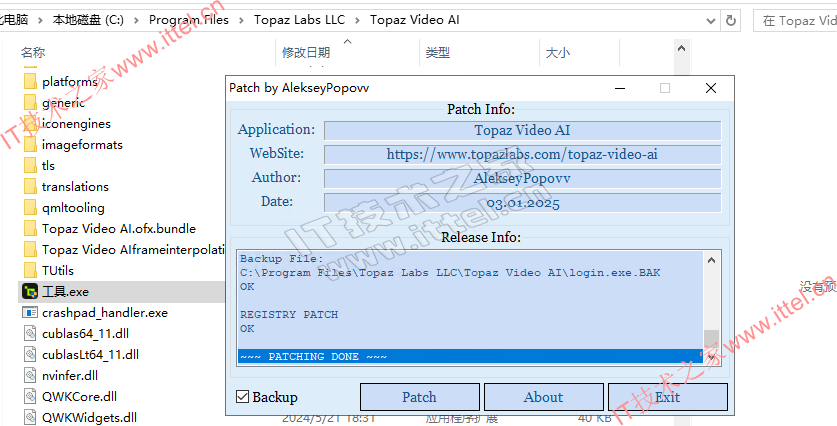837x426 pixels.
Task: Click the 工具.exe application icon
Action: tap(30, 291)
